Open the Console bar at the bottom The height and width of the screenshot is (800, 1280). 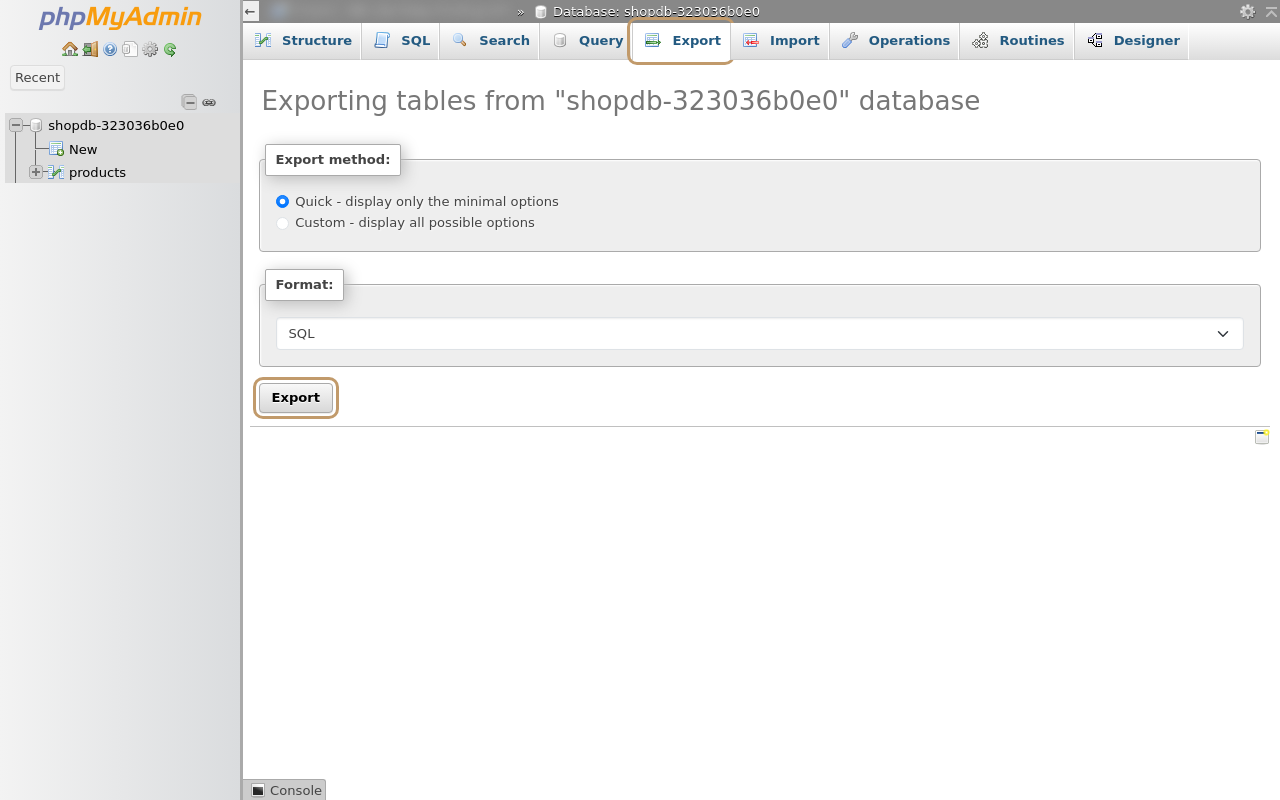click(x=285, y=790)
